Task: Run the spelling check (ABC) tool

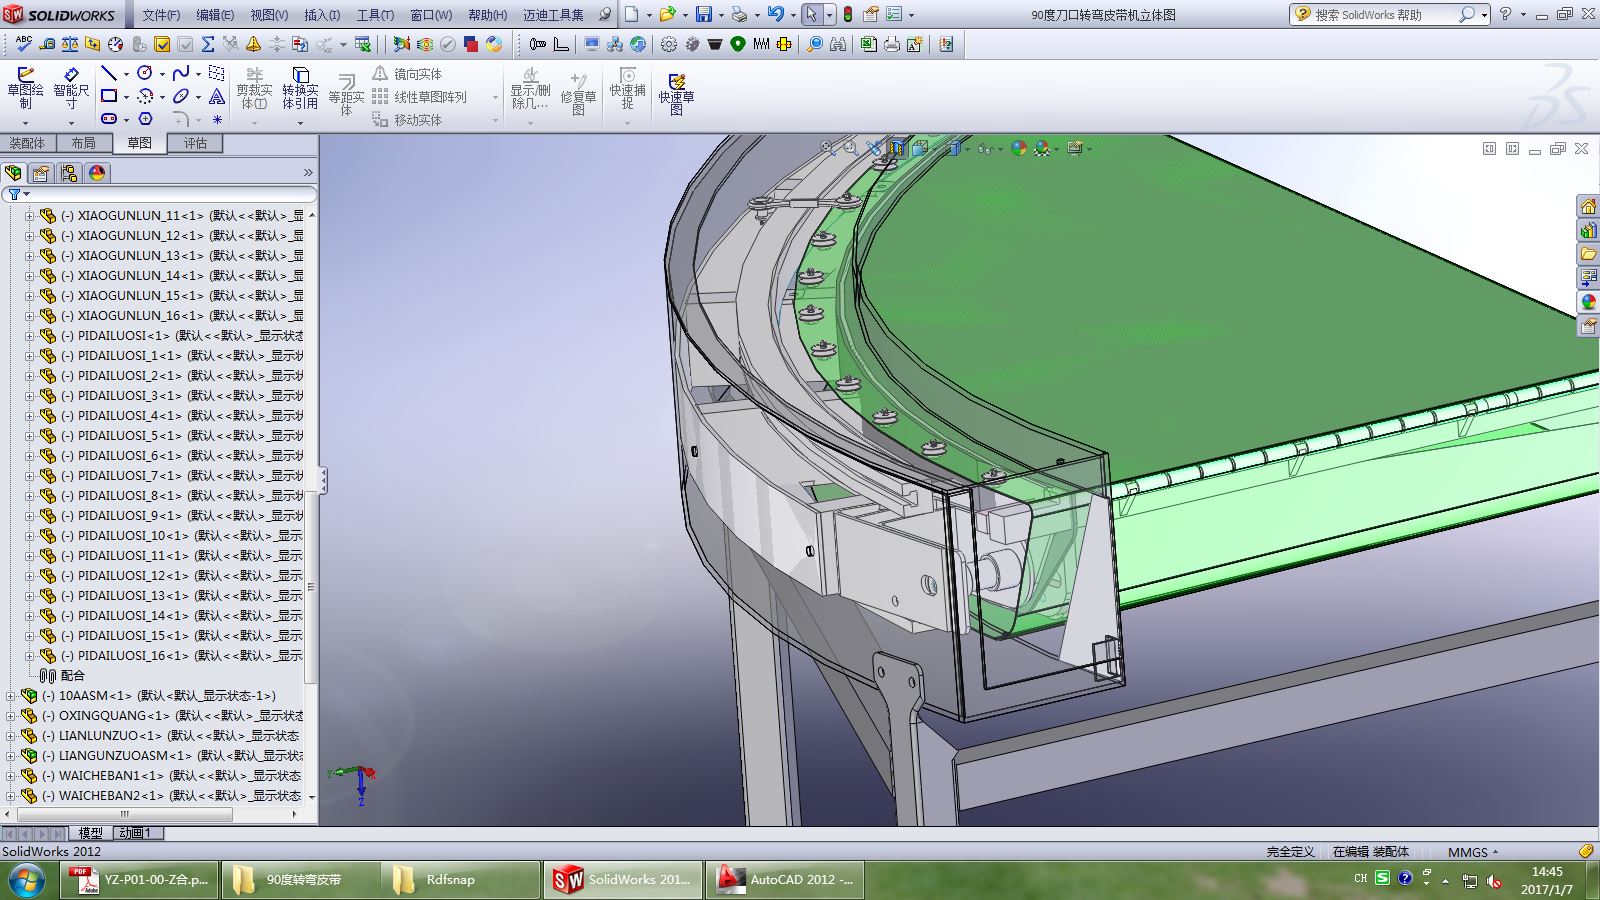Action: (x=24, y=44)
